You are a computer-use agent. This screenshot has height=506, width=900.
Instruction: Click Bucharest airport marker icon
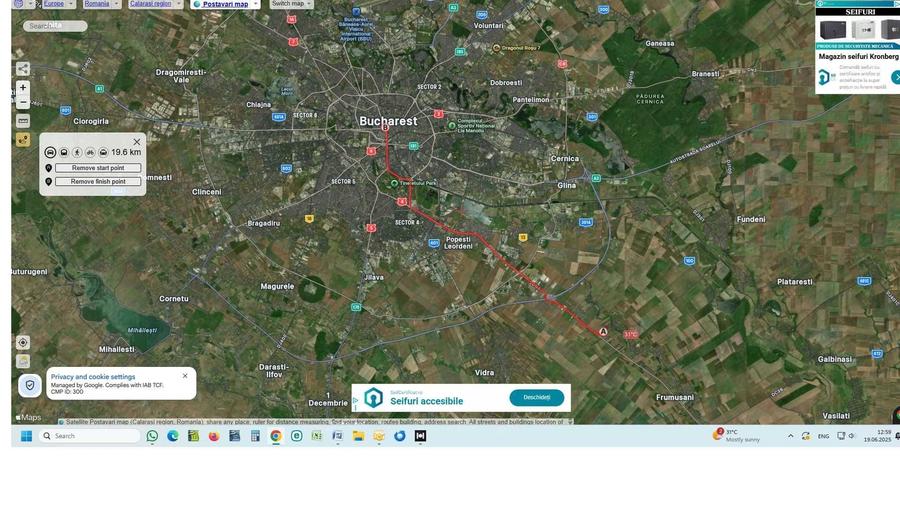[356, 11]
